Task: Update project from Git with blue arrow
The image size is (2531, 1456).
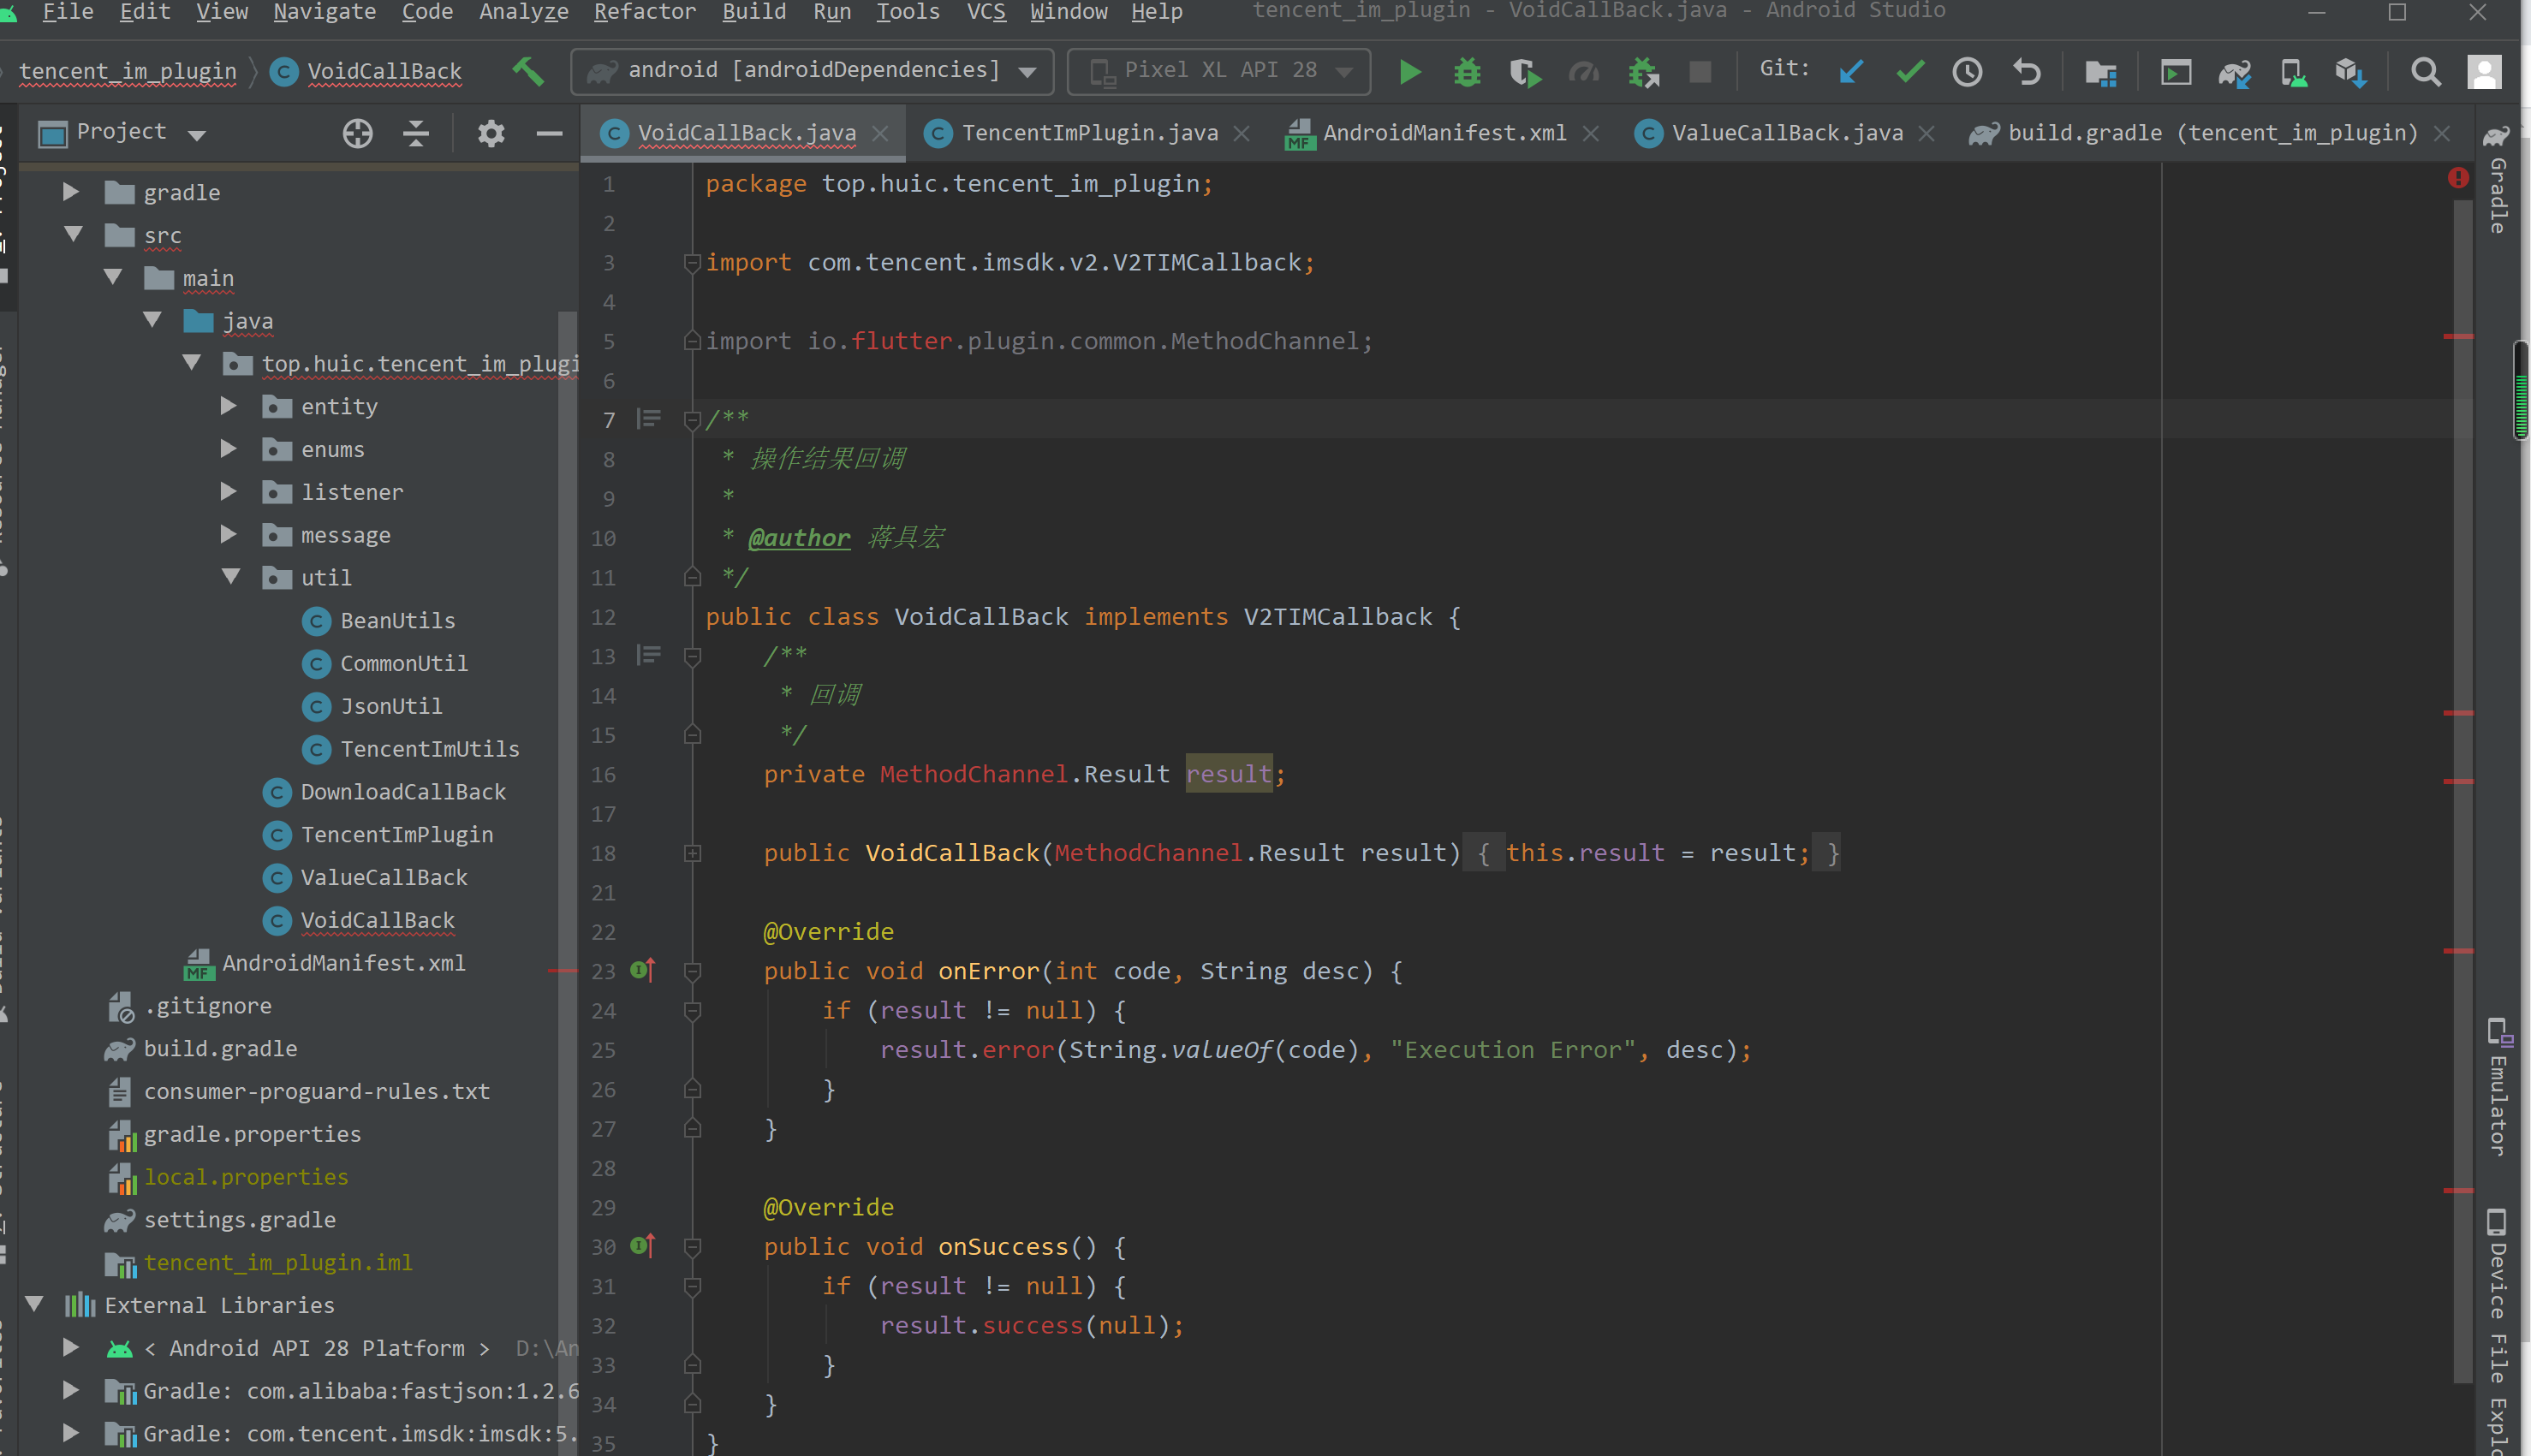Action: (x=1850, y=71)
